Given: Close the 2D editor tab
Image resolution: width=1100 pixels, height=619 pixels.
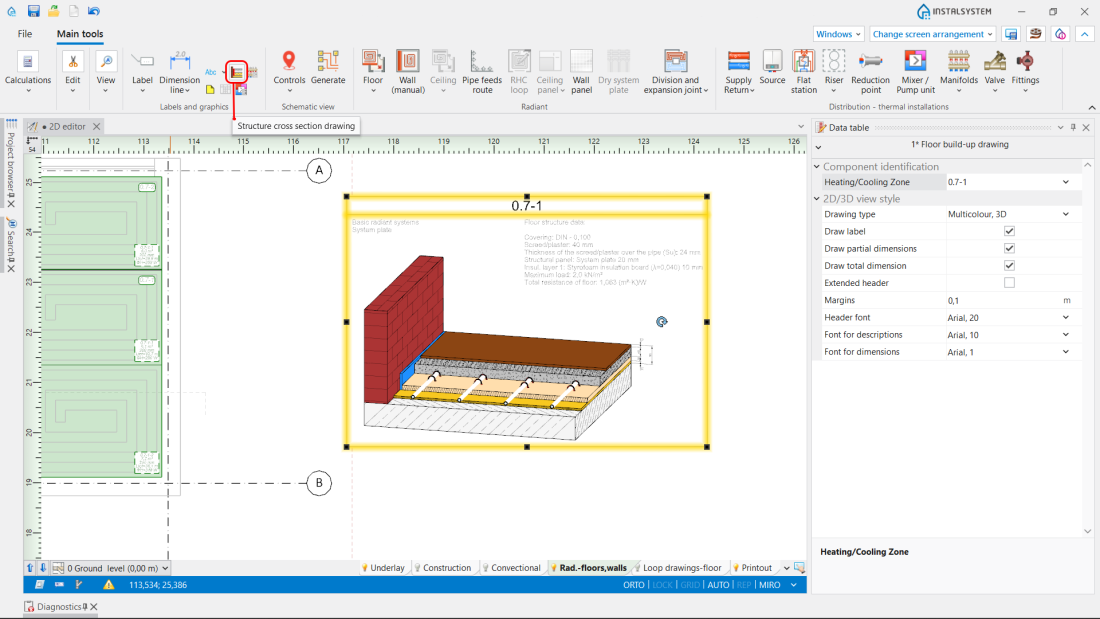Looking at the screenshot, I should pyautogui.click(x=97, y=126).
